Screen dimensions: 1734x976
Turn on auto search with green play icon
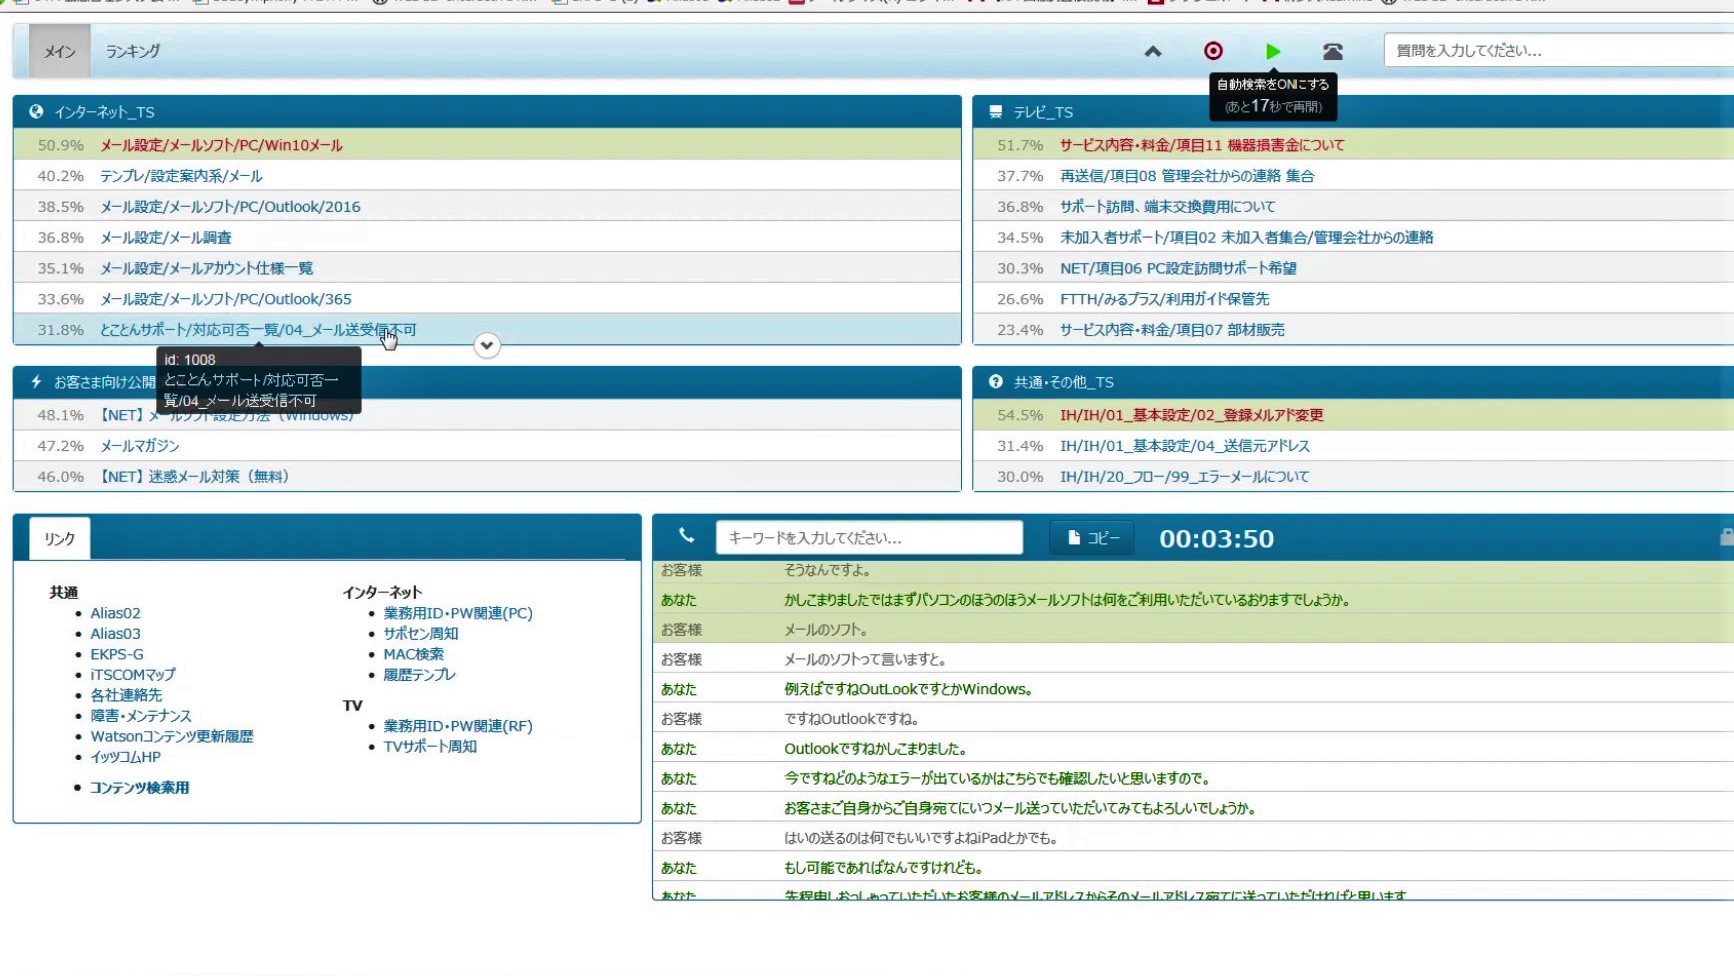(x=1272, y=51)
